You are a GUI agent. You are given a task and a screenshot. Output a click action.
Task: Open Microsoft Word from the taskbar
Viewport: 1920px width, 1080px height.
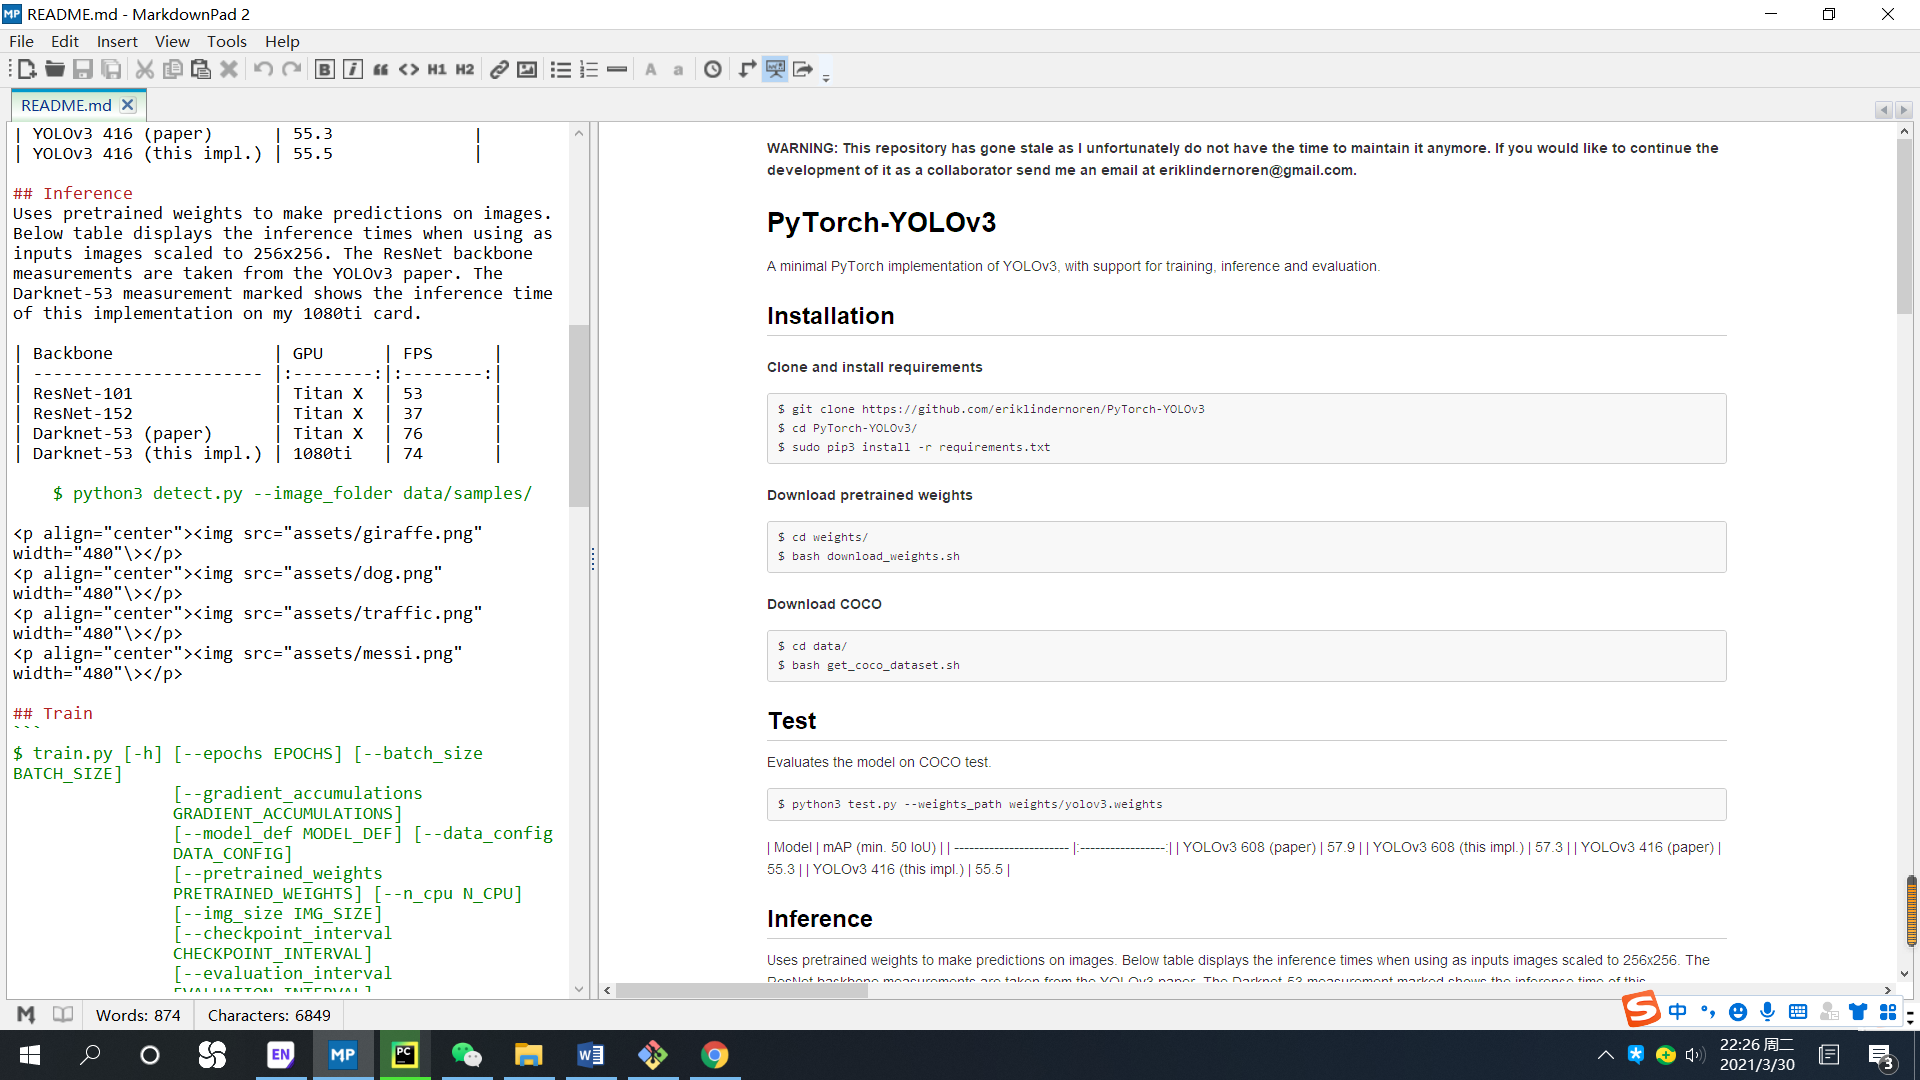pyautogui.click(x=590, y=1055)
